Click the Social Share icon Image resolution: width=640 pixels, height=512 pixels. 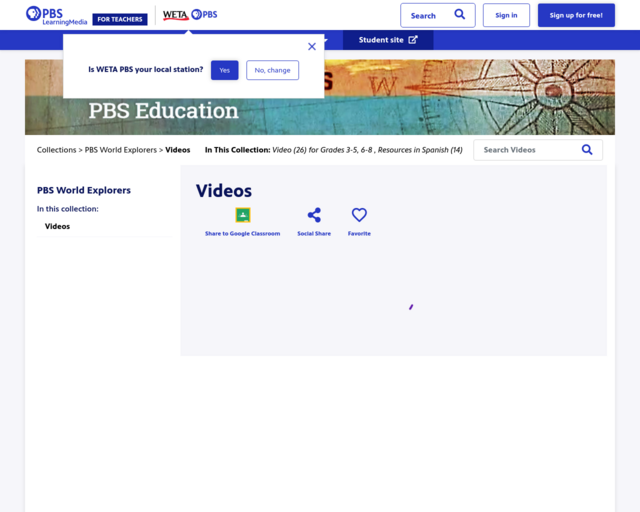314,215
